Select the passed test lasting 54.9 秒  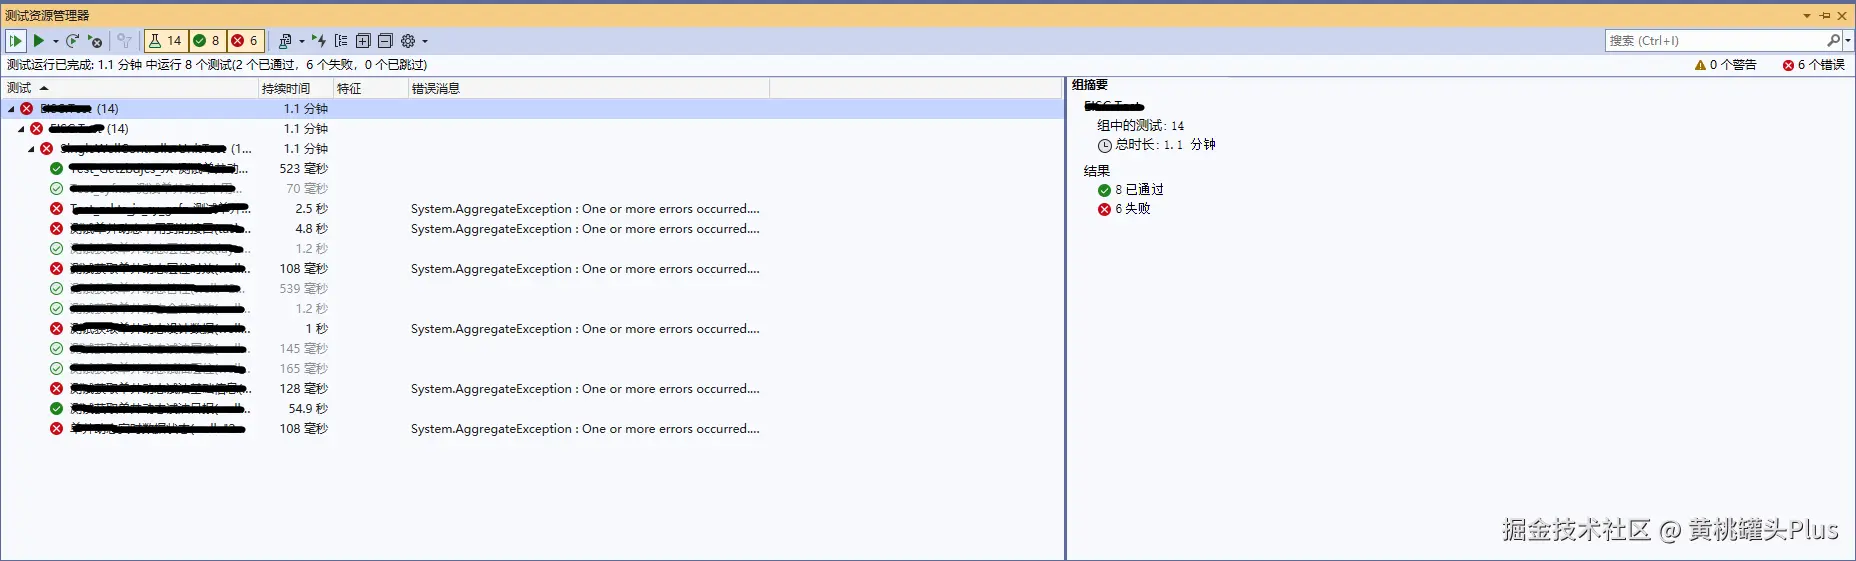pyautogui.click(x=532, y=409)
